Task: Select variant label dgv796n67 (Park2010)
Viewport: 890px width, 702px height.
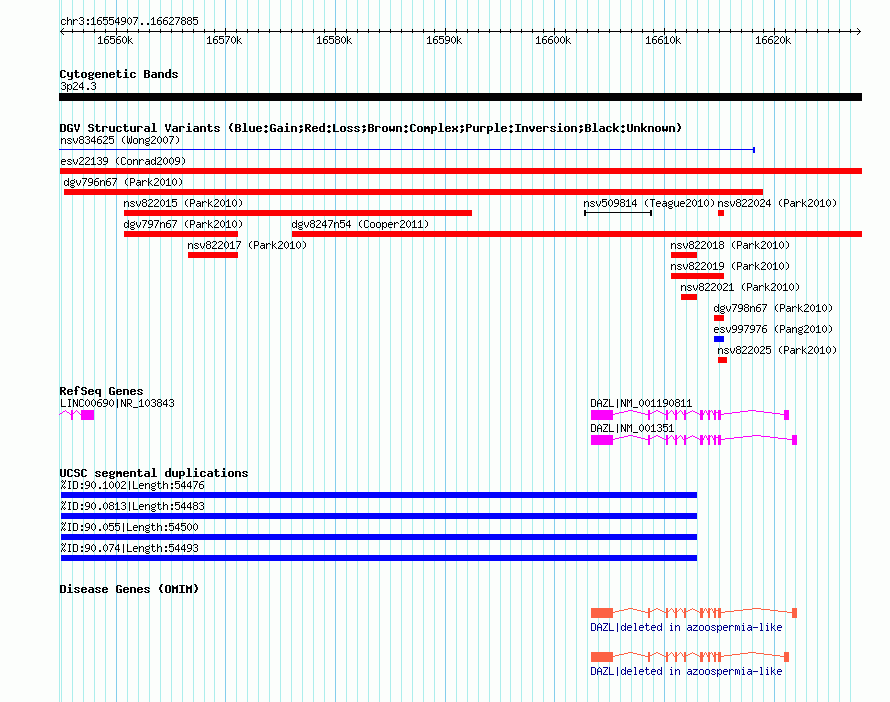Action: coord(123,182)
